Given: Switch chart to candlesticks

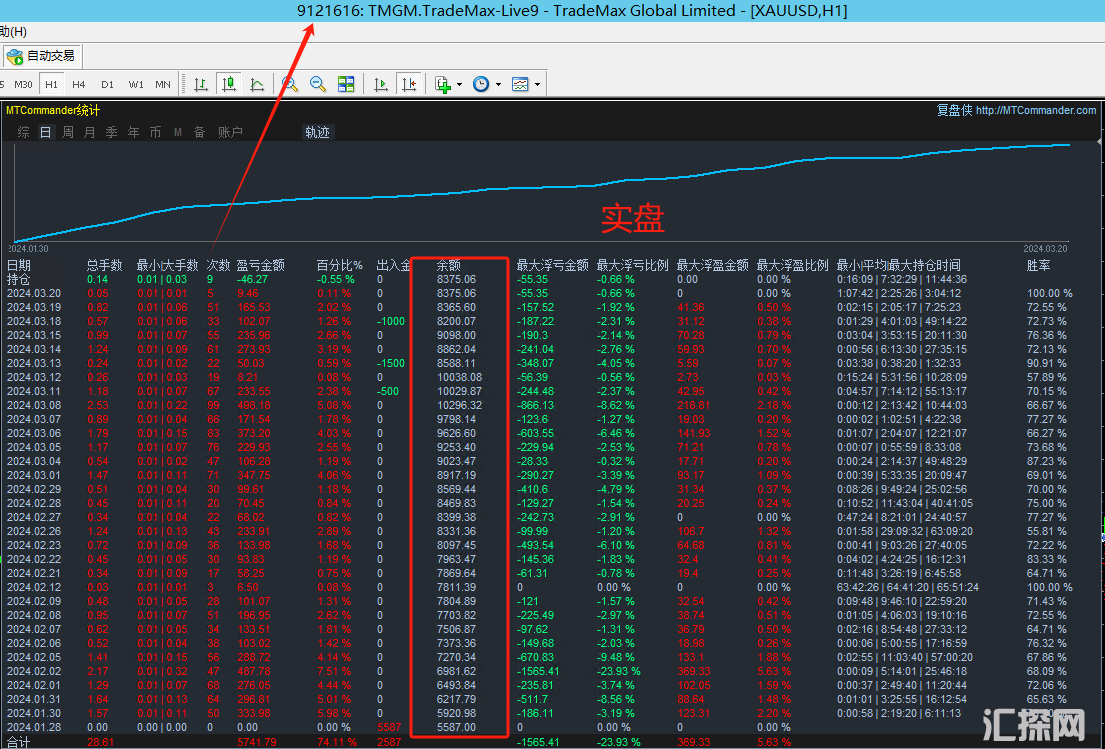Looking at the screenshot, I should 230,85.
